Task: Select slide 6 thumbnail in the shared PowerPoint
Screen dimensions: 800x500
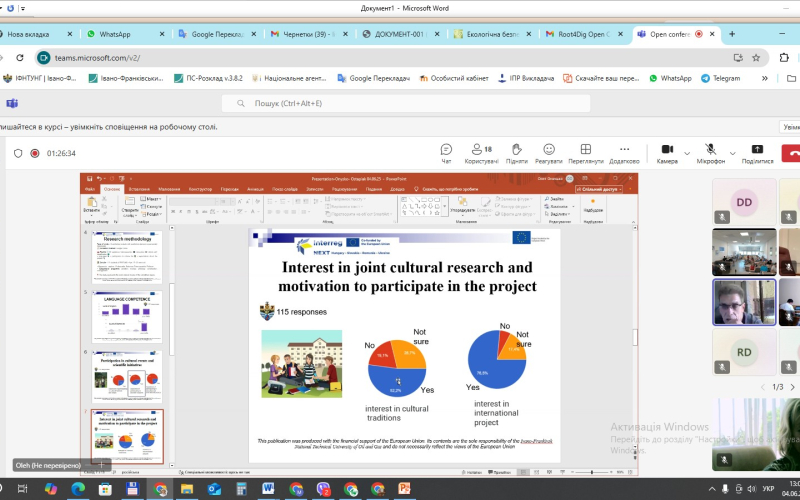Action: click(127, 377)
